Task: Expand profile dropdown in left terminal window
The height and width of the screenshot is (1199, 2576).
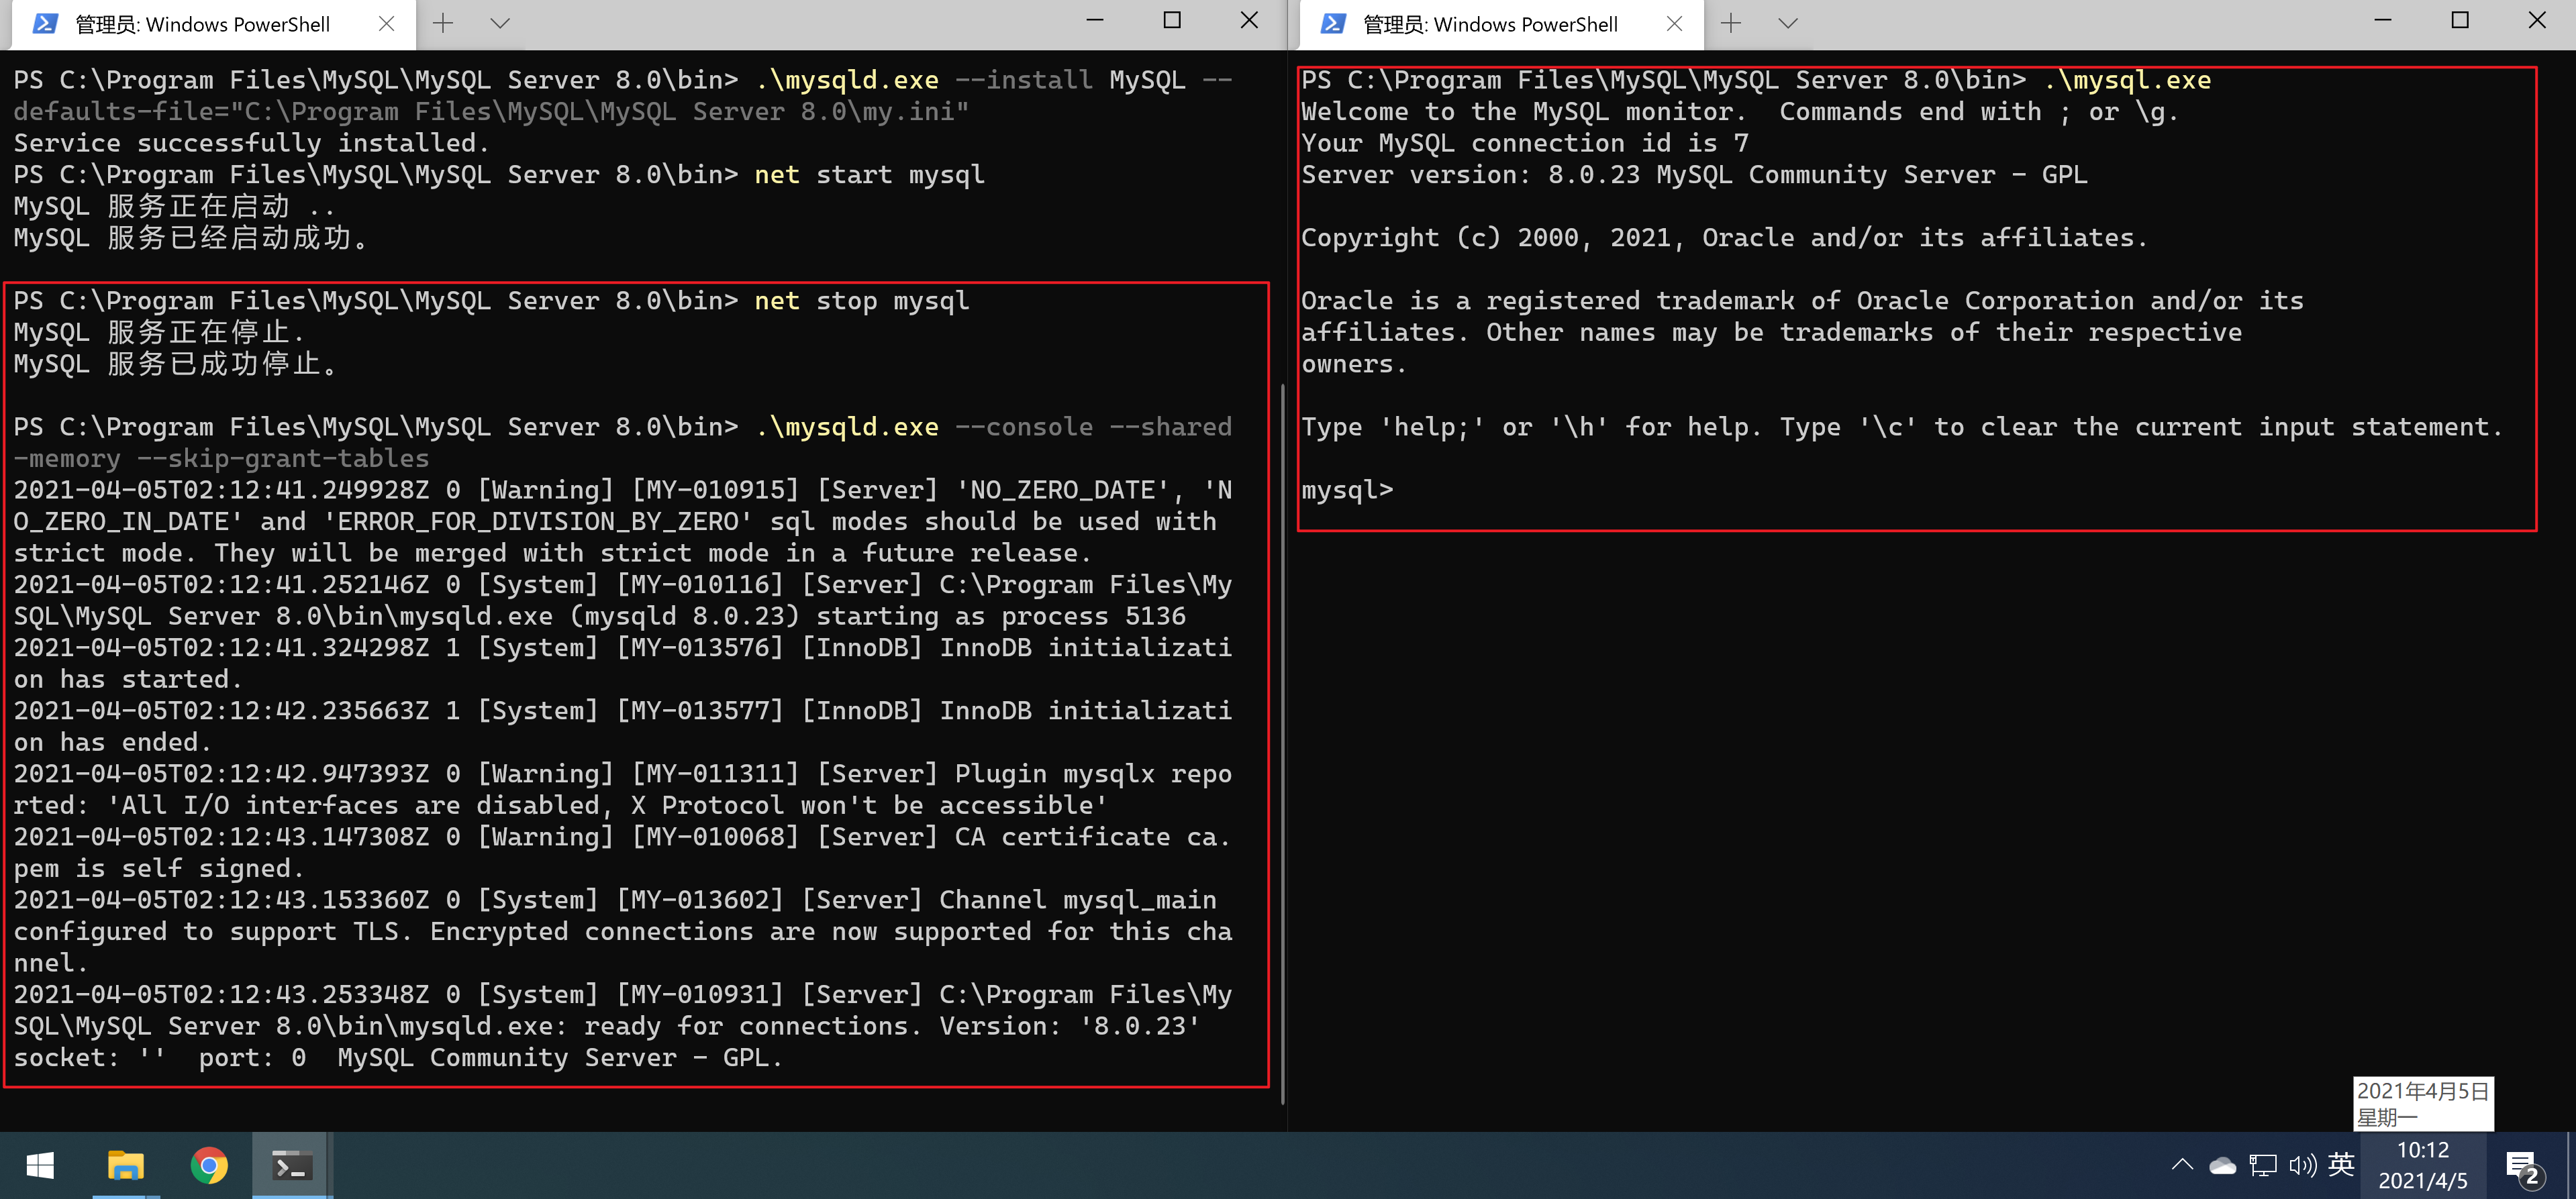Action: (x=500, y=23)
